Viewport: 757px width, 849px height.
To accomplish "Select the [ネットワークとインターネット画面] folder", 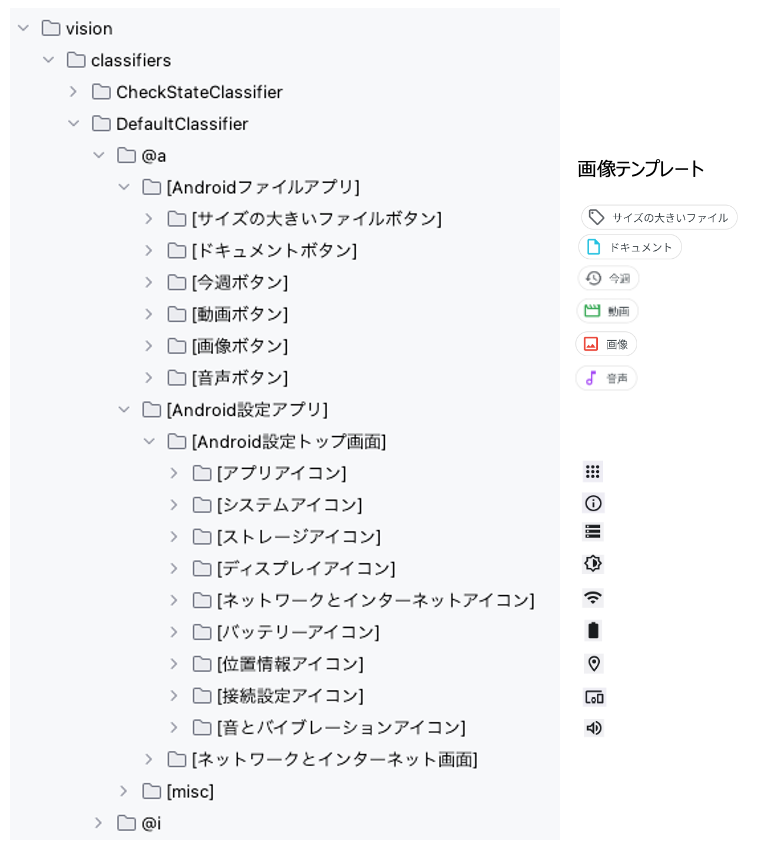I will [x=323, y=759].
